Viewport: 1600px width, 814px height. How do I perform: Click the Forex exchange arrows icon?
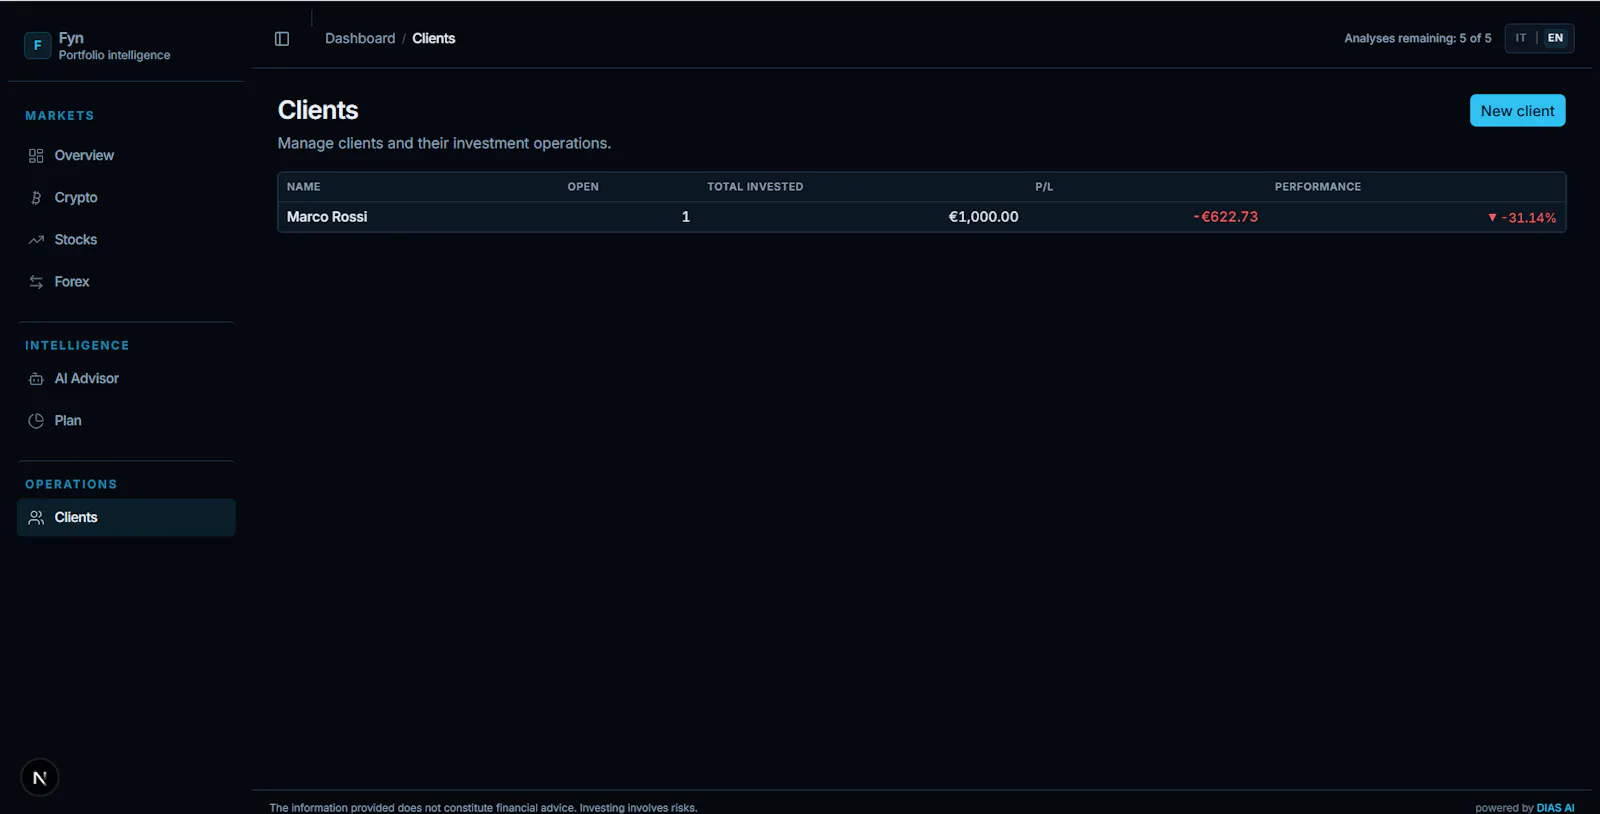point(36,282)
